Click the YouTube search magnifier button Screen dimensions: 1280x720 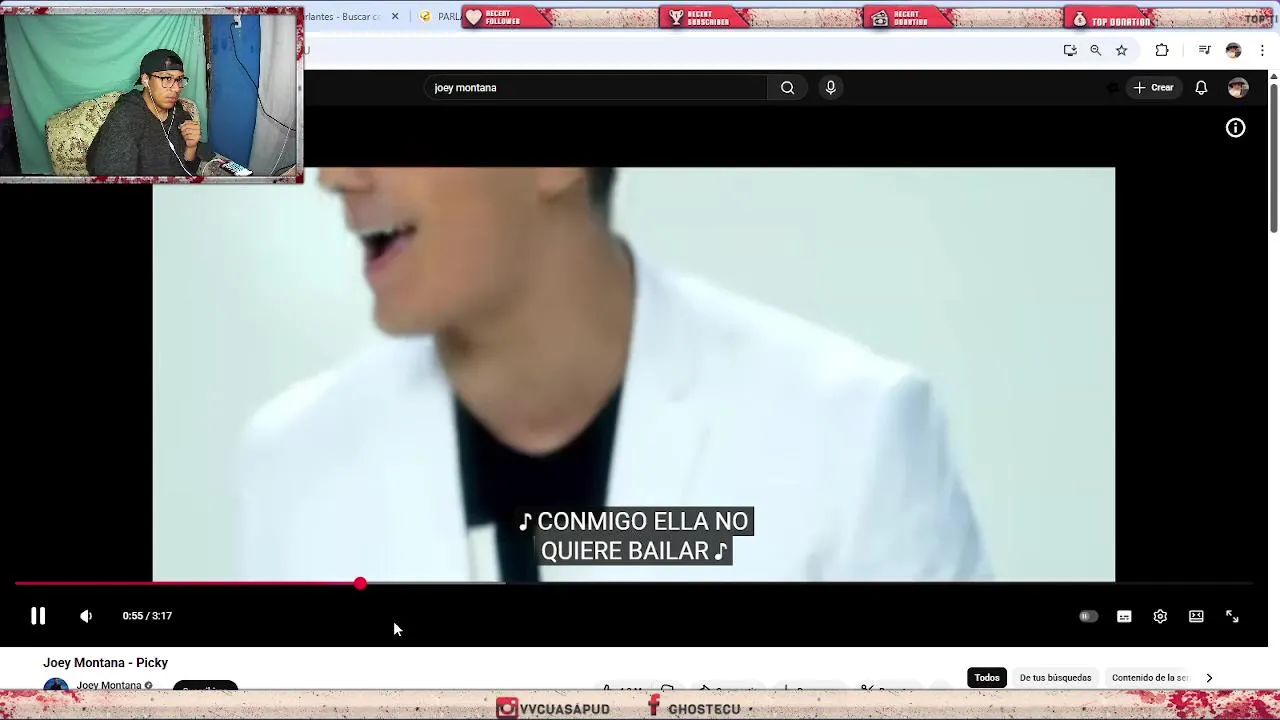click(788, 88)
